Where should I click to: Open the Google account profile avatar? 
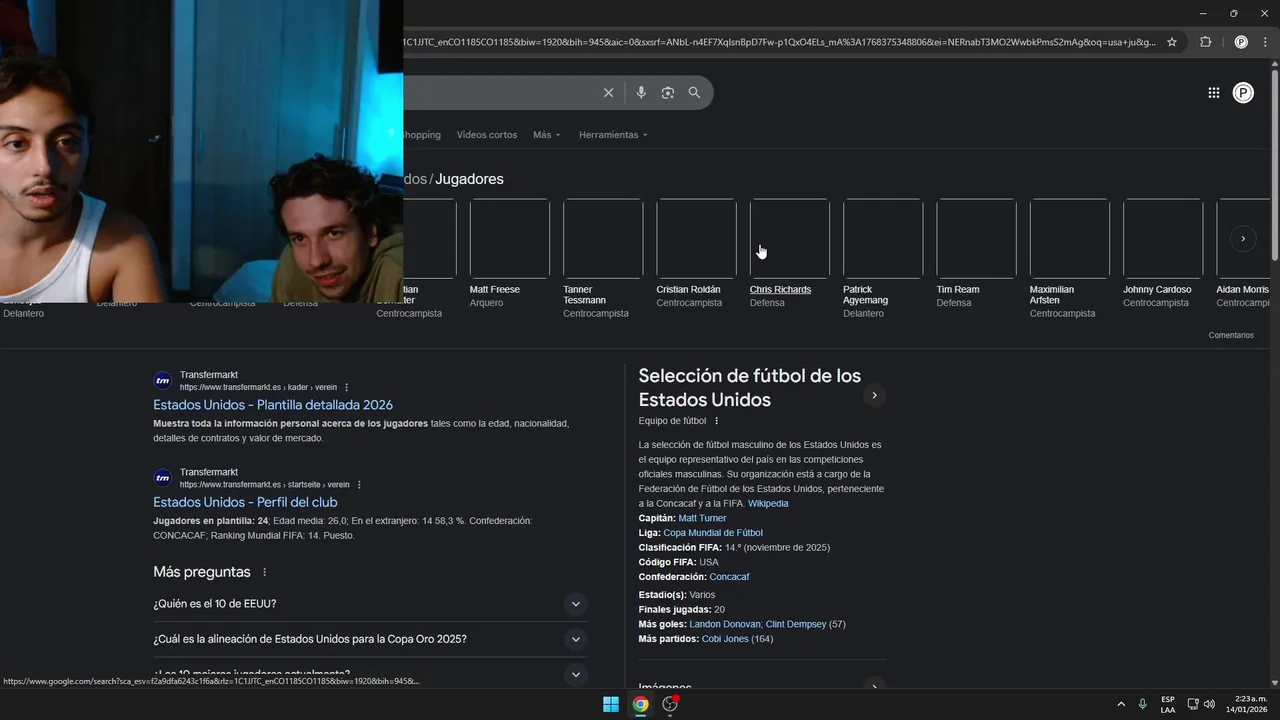pos(1243,93)
